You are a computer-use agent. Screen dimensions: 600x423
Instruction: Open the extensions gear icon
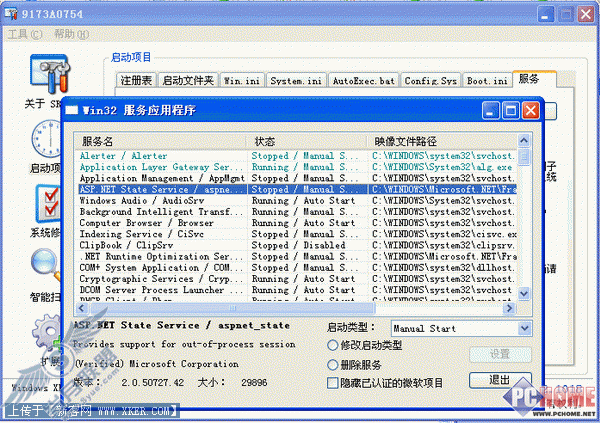(x=47, y=333)
